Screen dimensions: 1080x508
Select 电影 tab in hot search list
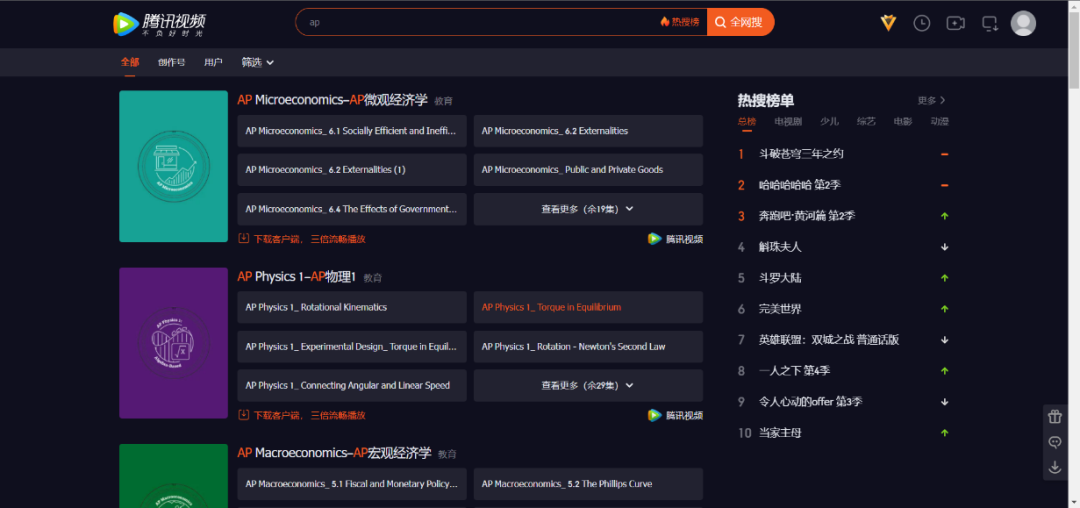coord(903,122)
